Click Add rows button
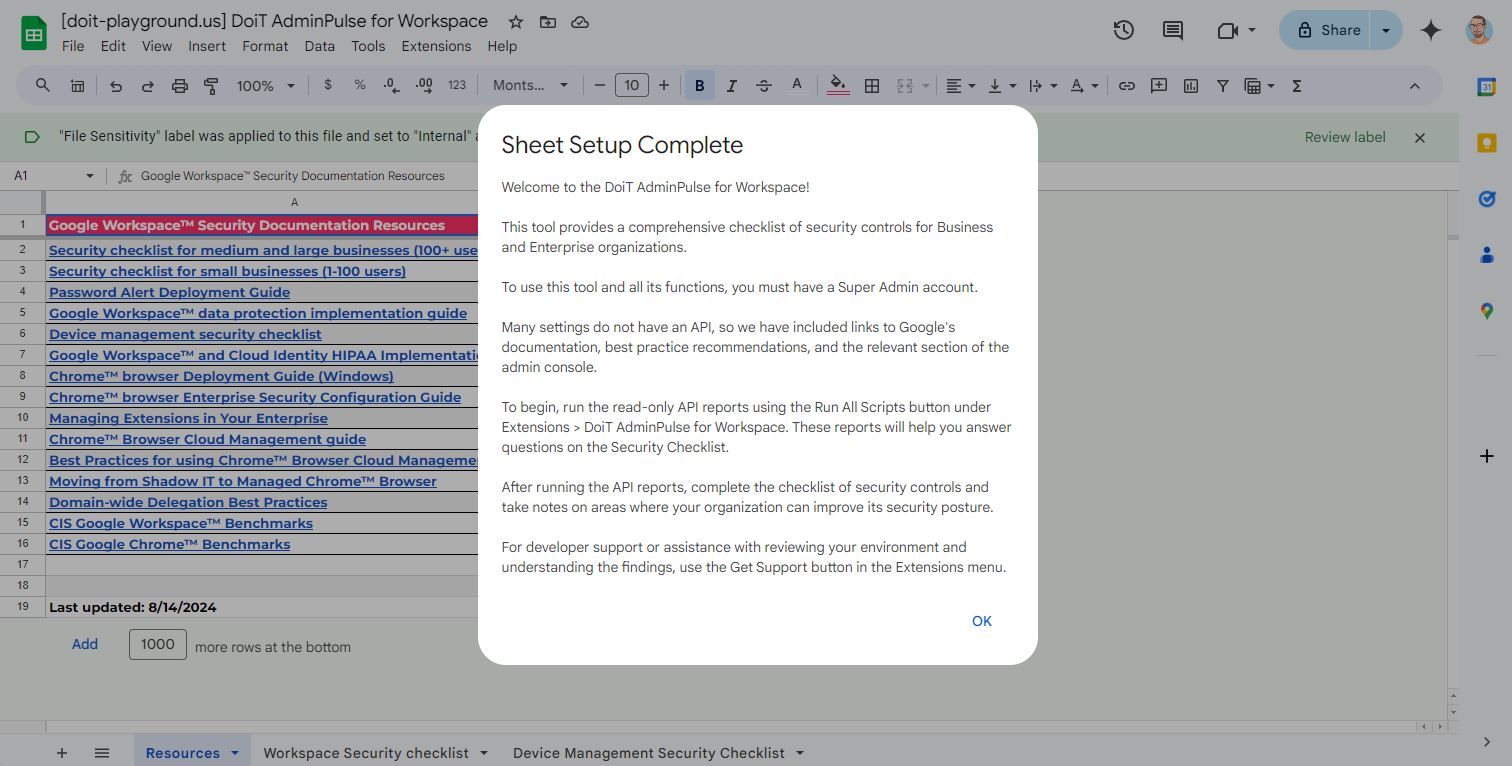 [85, 644]
